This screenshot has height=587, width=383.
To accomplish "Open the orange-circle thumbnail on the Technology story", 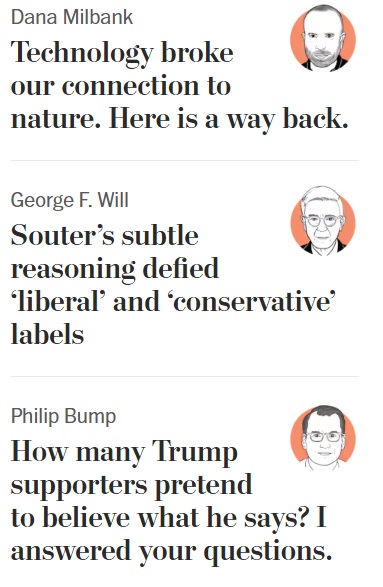I will click(323, 38).
